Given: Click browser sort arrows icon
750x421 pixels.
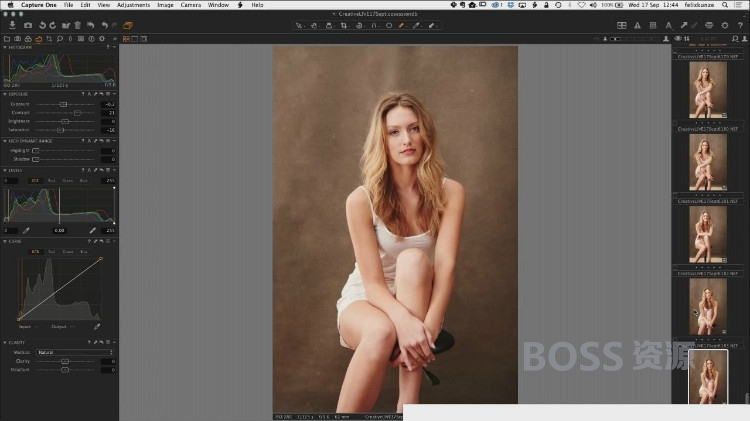Looking at the screenshot, I should [687, 39].
